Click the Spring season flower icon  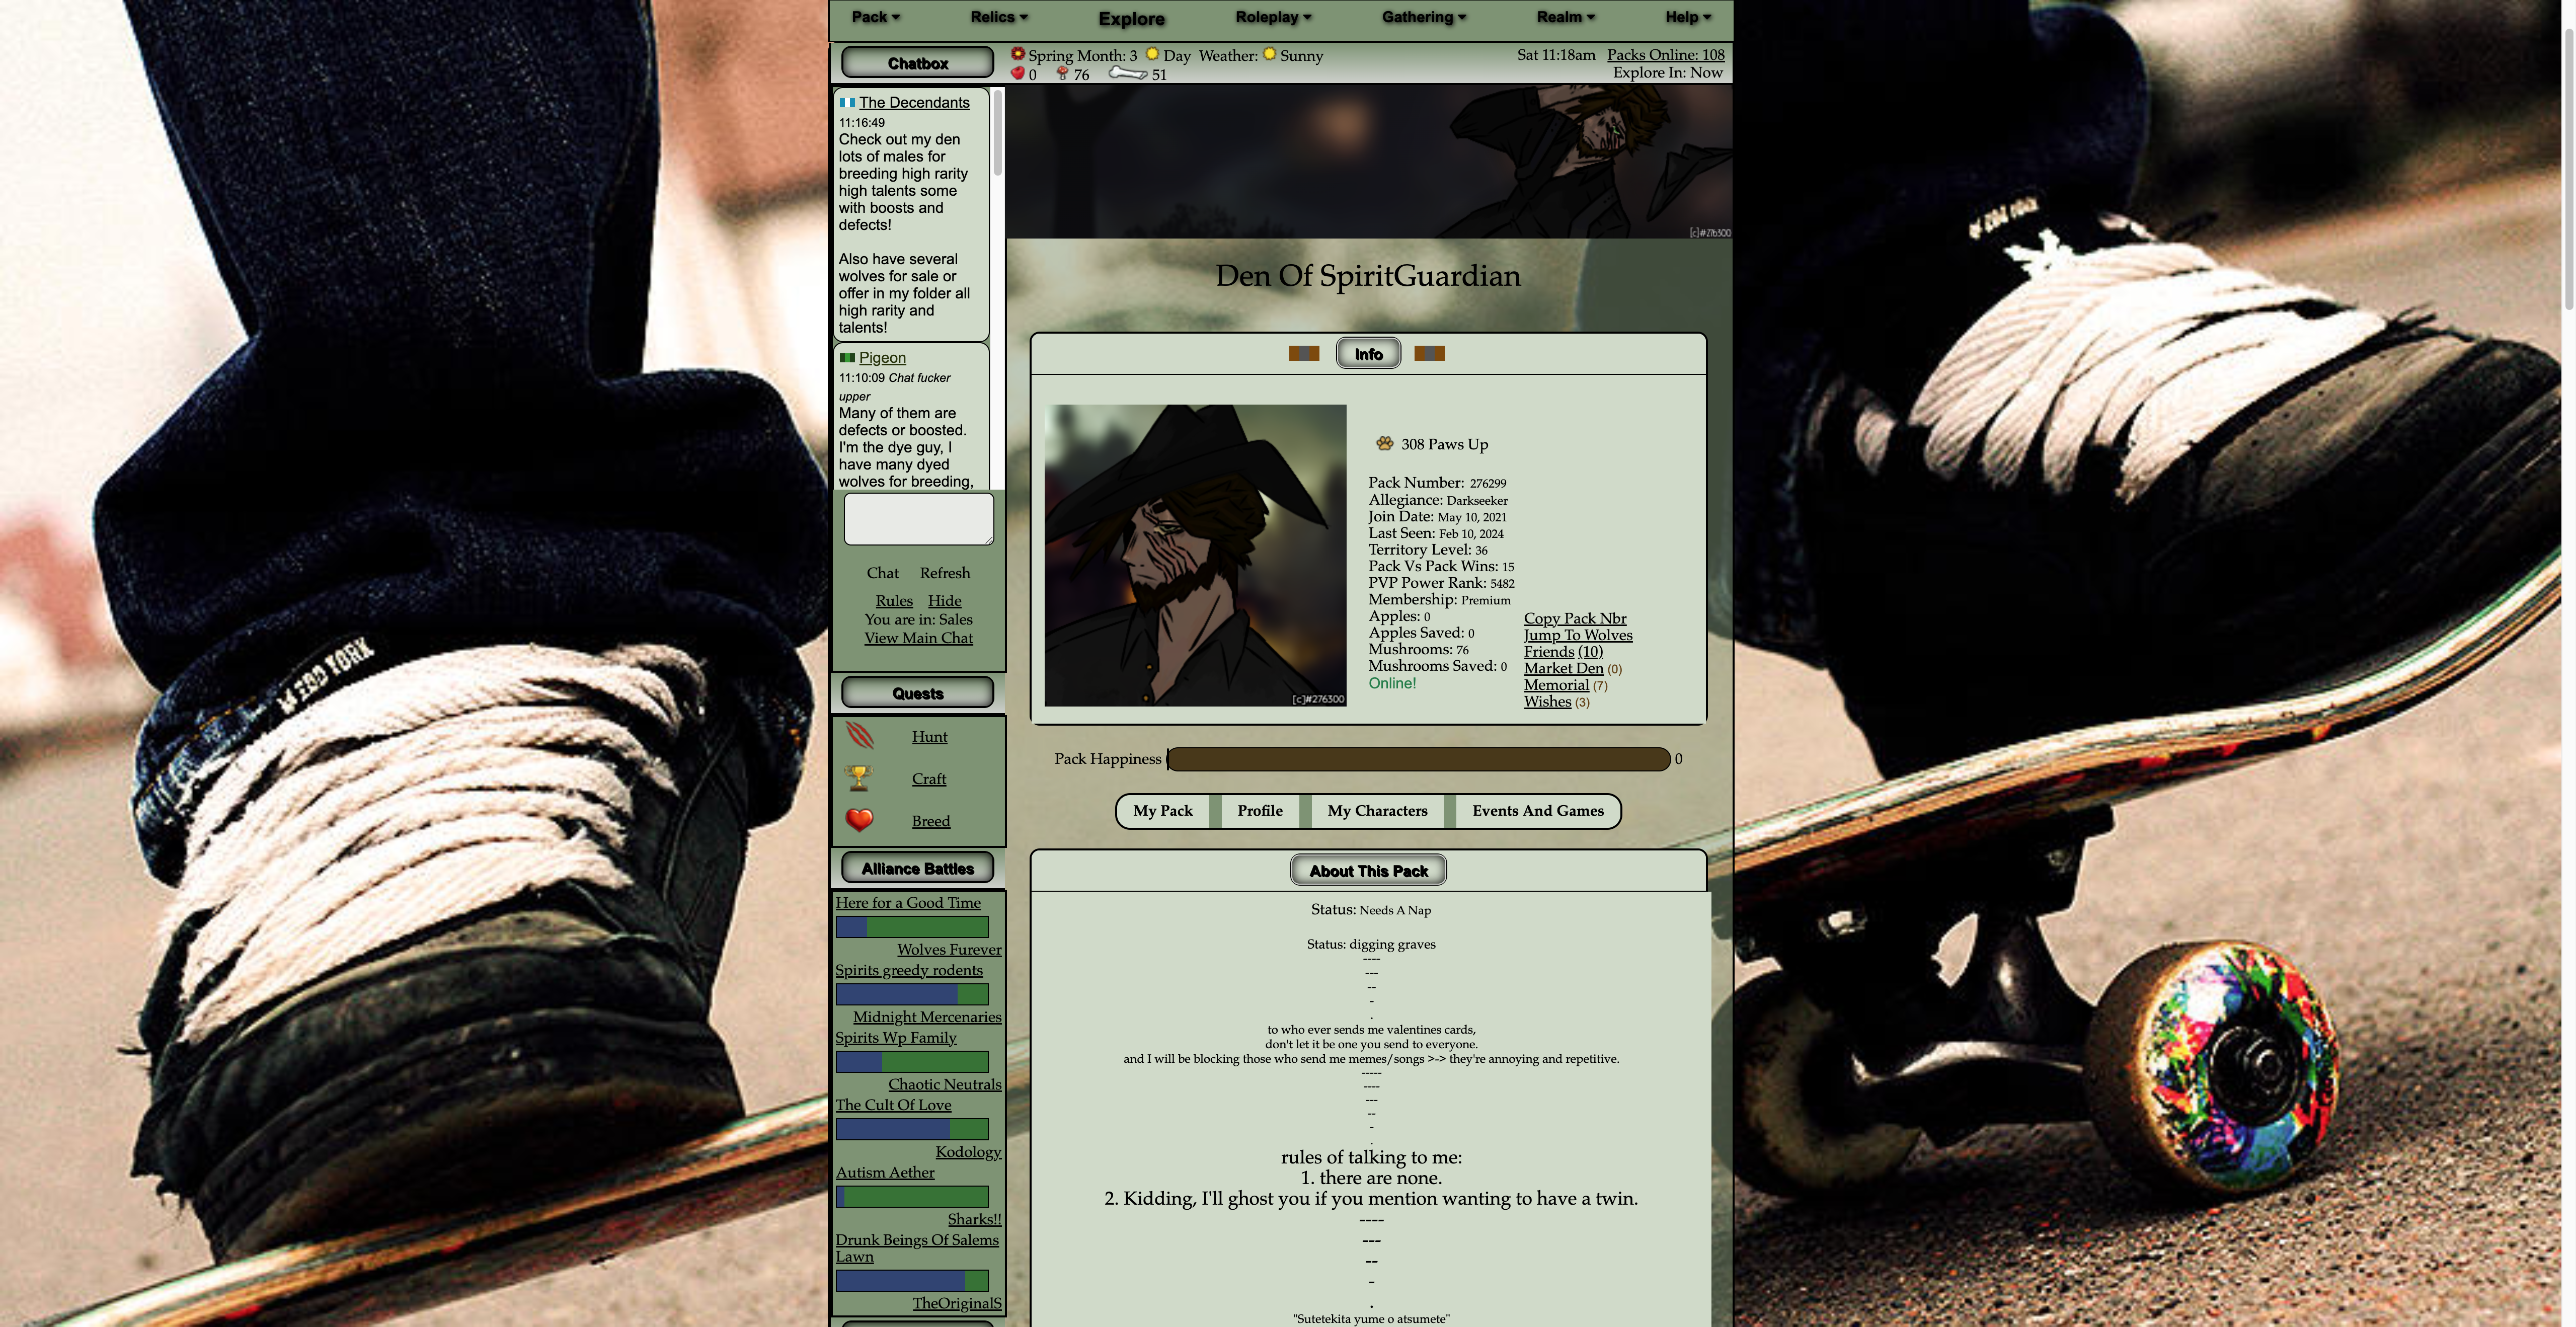[1017, 54]
